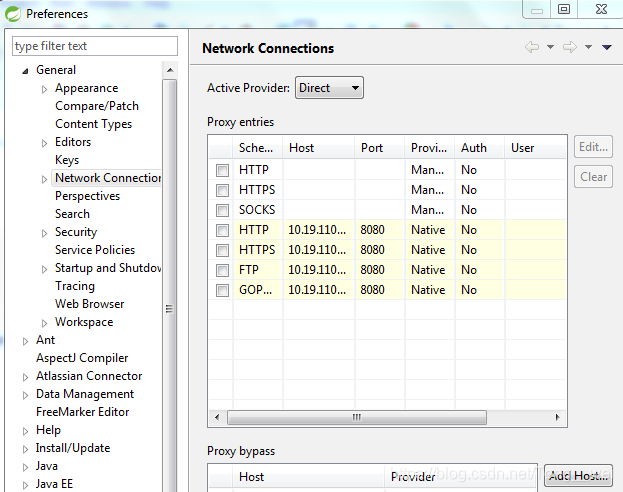Screen dimensions: 623x492
Task: Select Content Types in the tree
Action: click(93, 124)
